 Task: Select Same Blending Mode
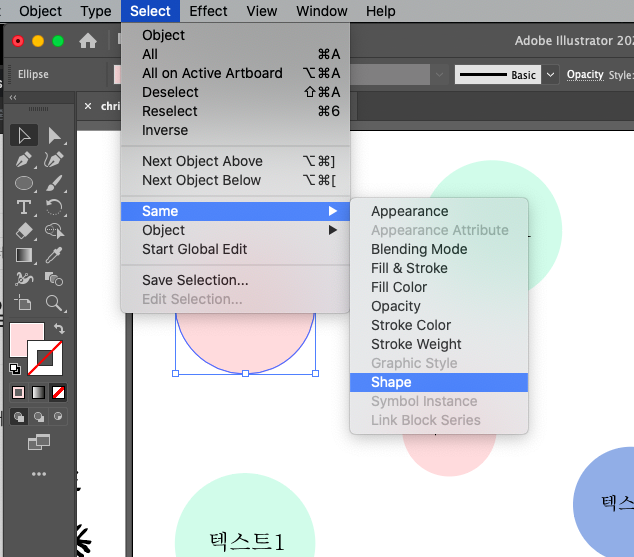coord(439,249)
